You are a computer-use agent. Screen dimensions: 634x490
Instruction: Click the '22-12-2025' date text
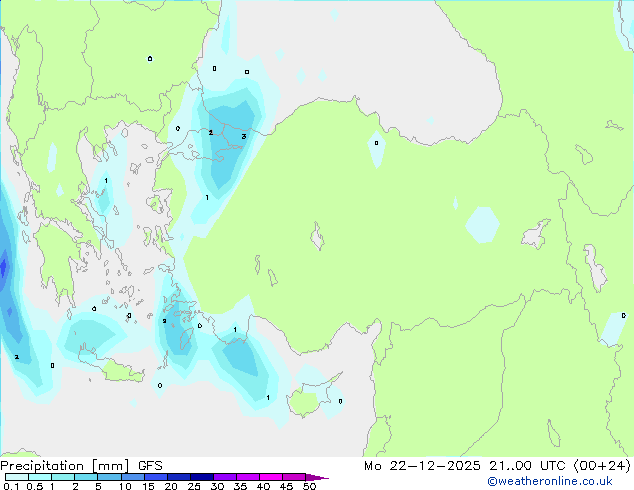(x=435, y=466)
